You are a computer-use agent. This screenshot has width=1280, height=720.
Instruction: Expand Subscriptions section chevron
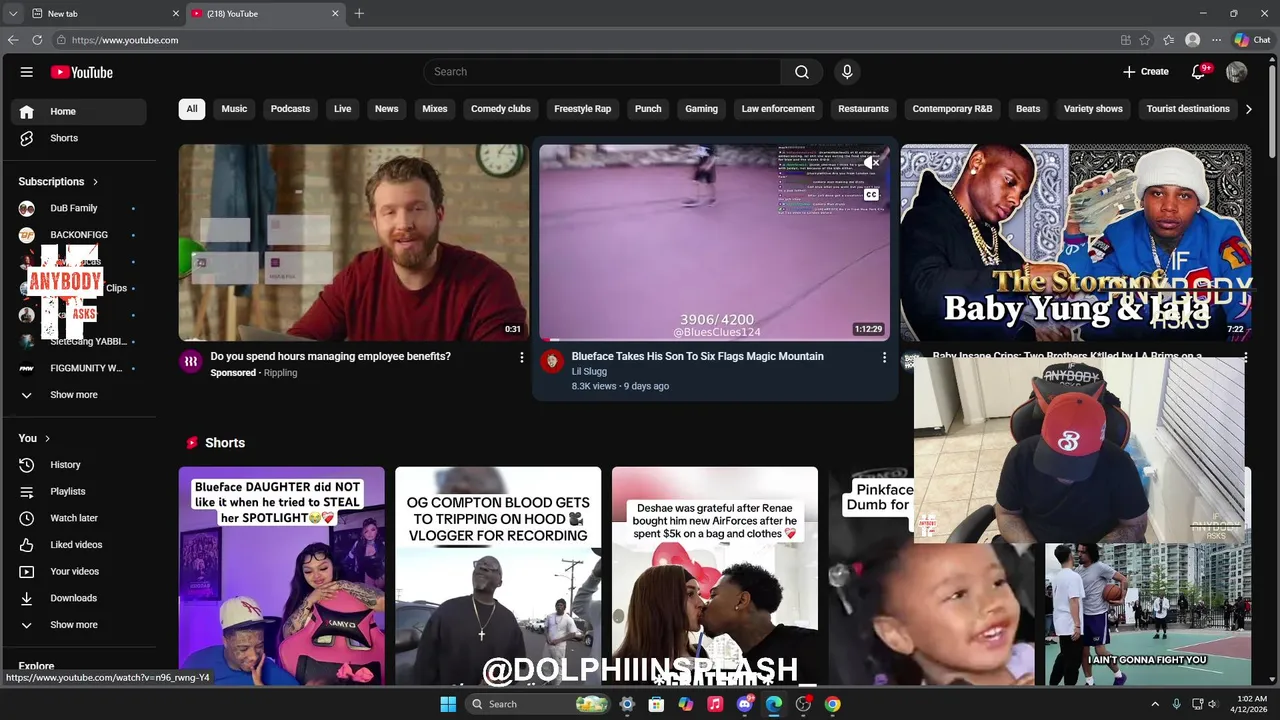tap(95, 182)
